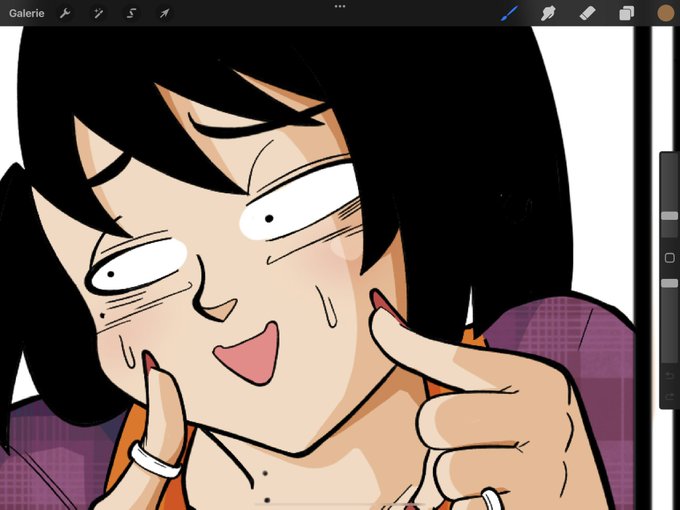Tap the redo arrow in sidebar
680x510 pixels.
click(670, 396)
